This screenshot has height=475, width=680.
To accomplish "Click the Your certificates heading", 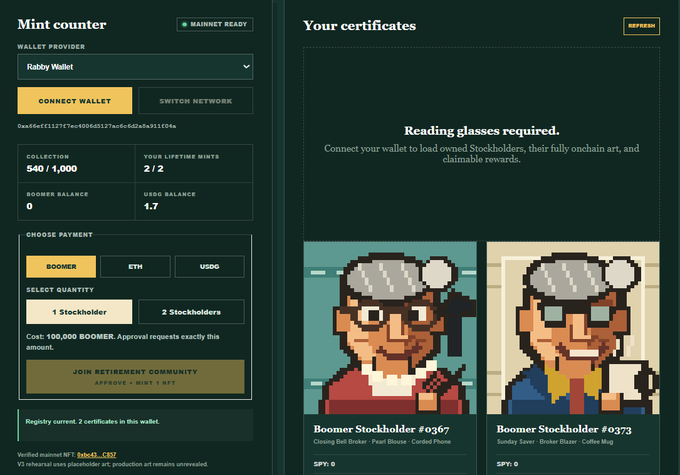I will [x=359, y=26].
